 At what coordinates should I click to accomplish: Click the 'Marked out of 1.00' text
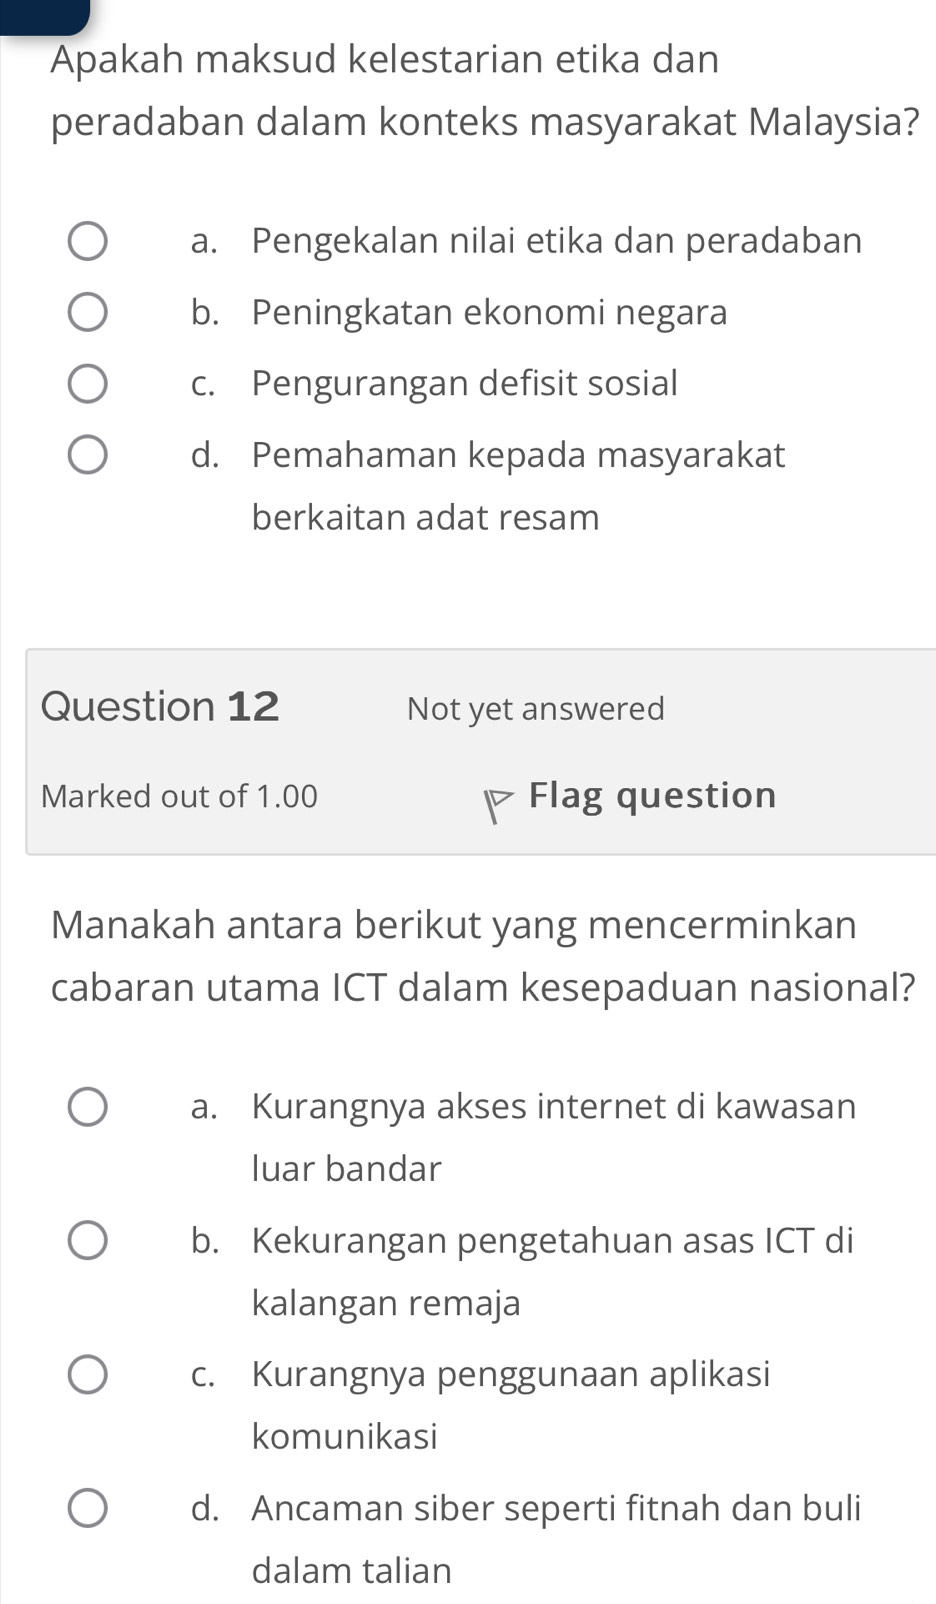(x=180, y=796)
